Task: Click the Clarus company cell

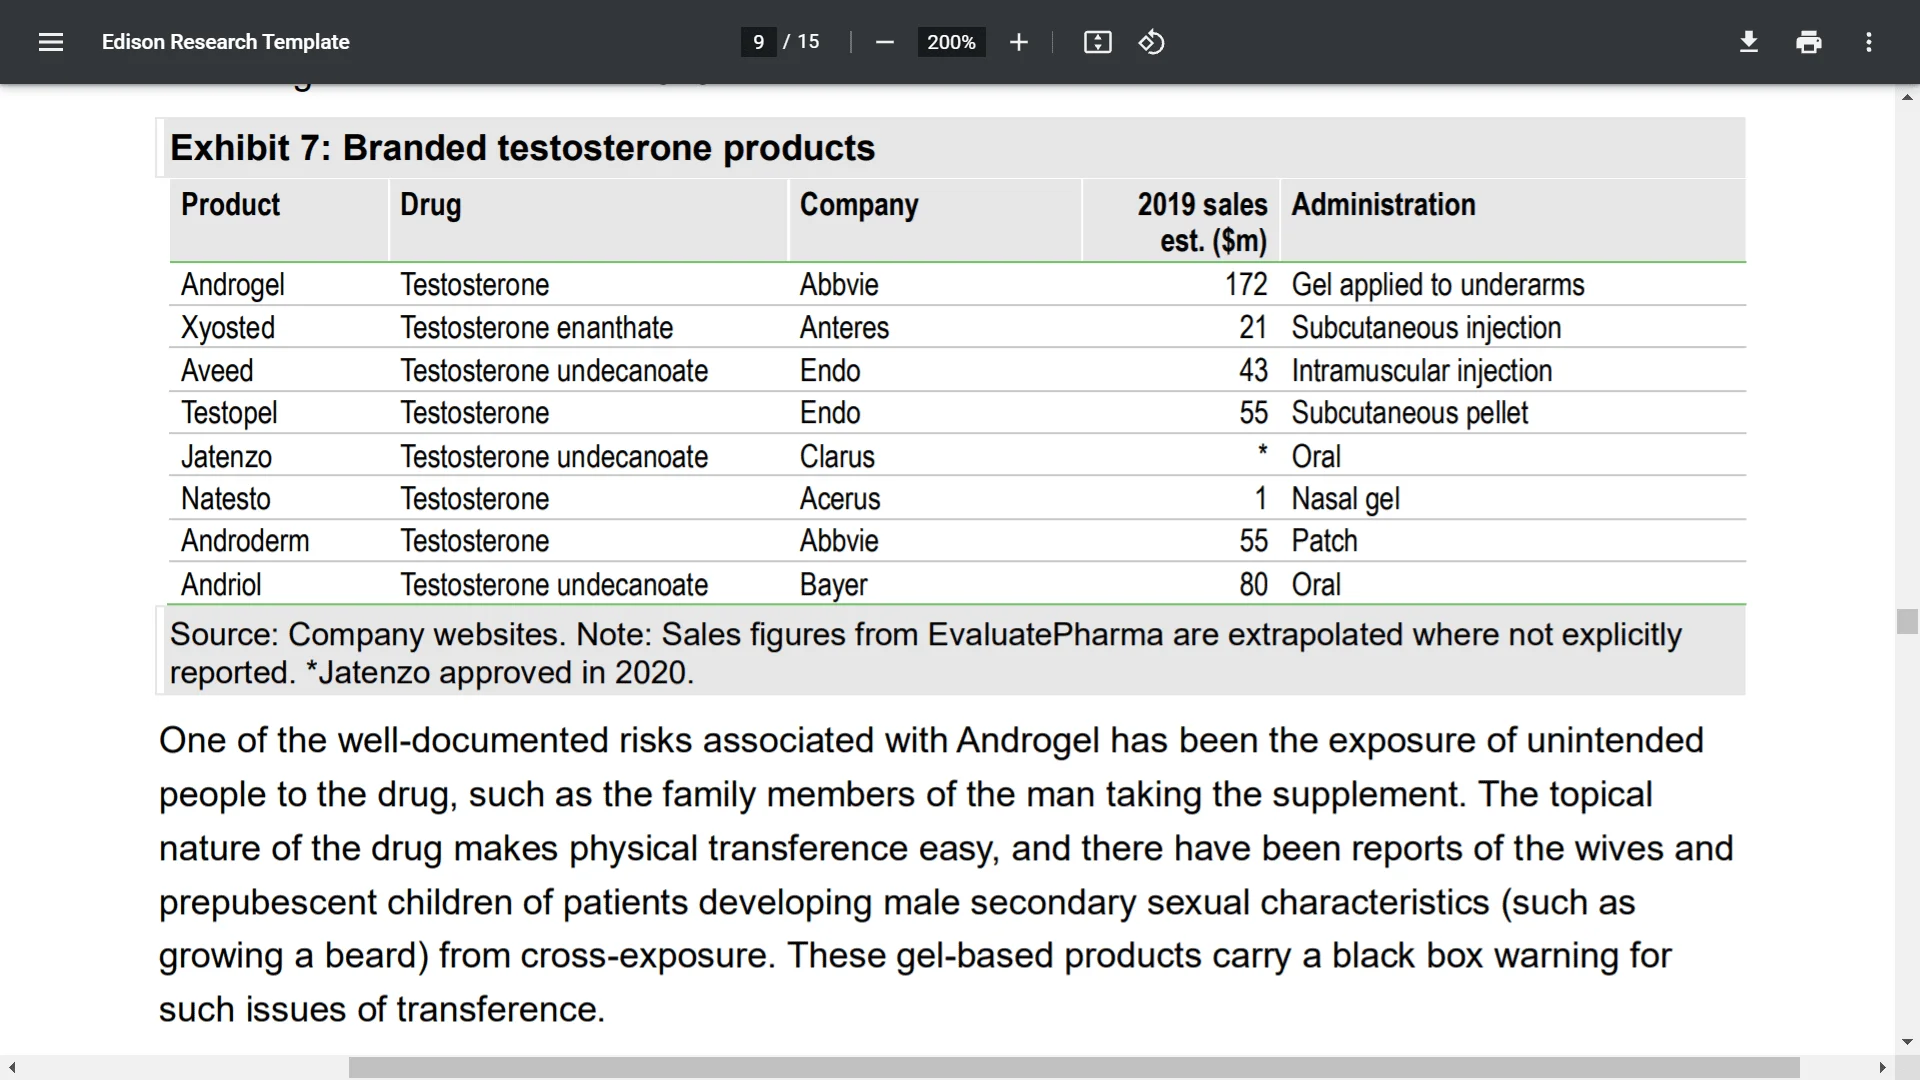Action: [x=837, y=457]
